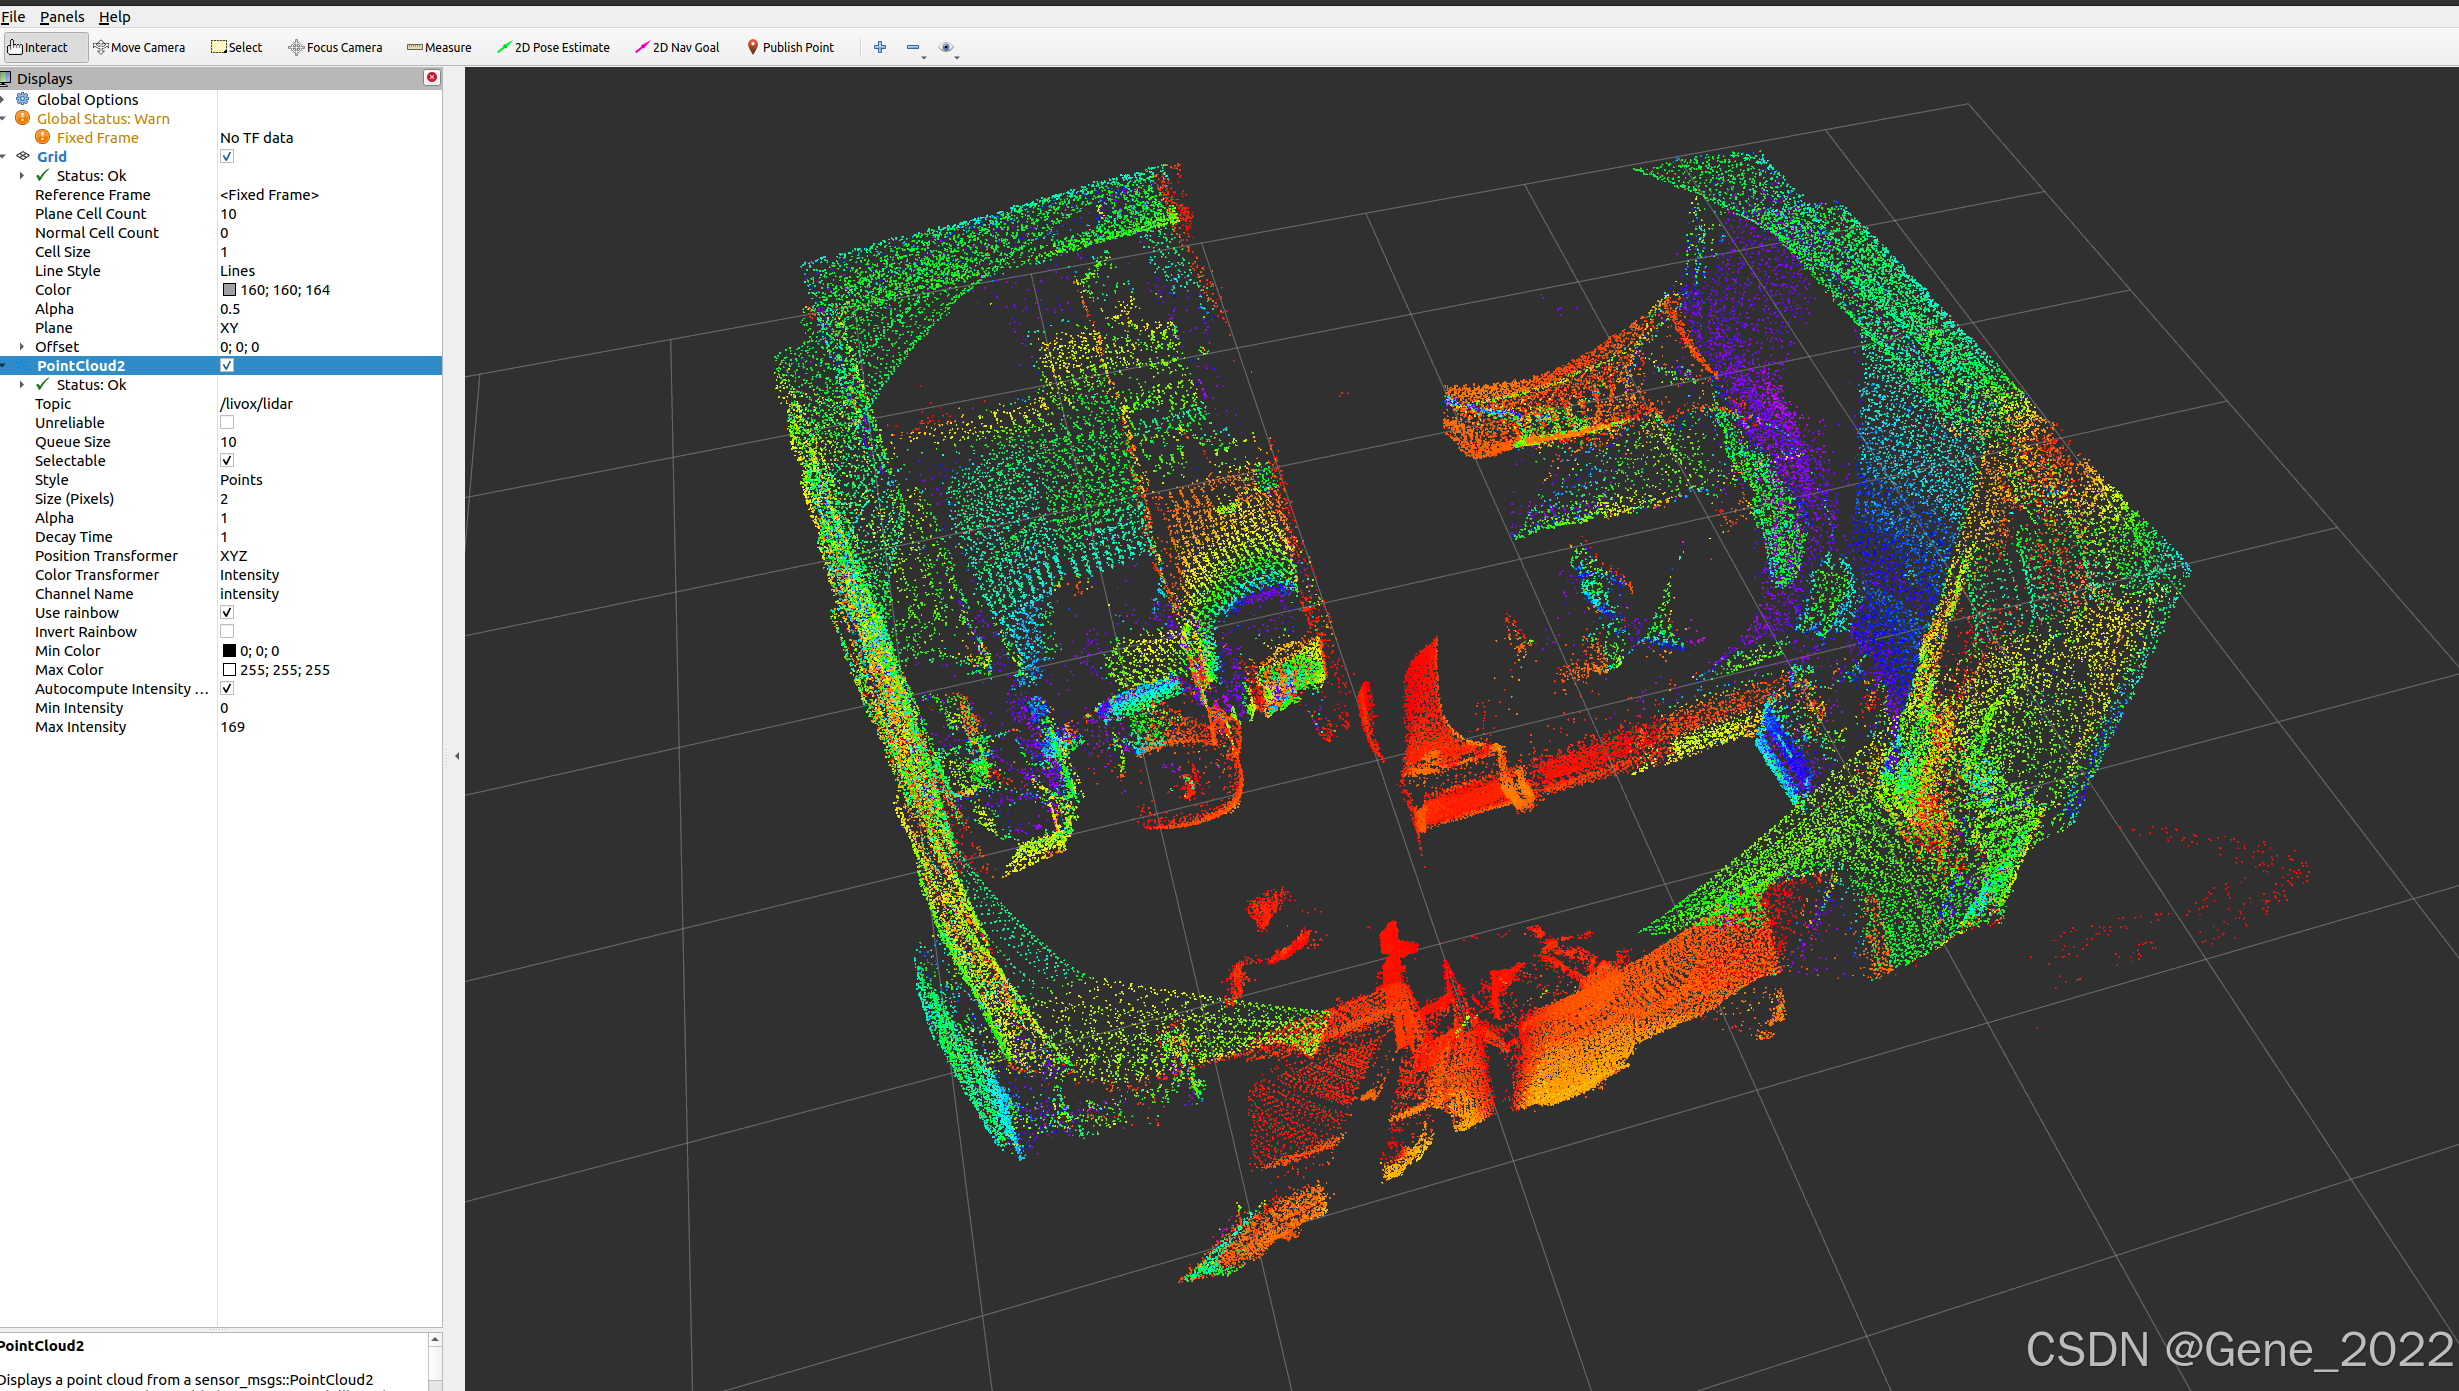
Task: Choose the Focus Camera tool
Action: (335, 47)
